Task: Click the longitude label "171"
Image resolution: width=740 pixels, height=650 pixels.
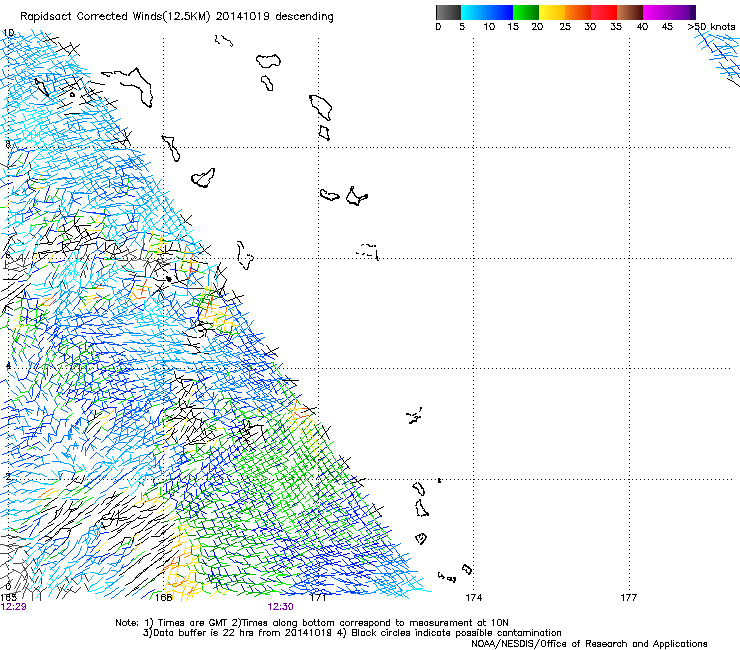Action: click(x=318, y=598)
